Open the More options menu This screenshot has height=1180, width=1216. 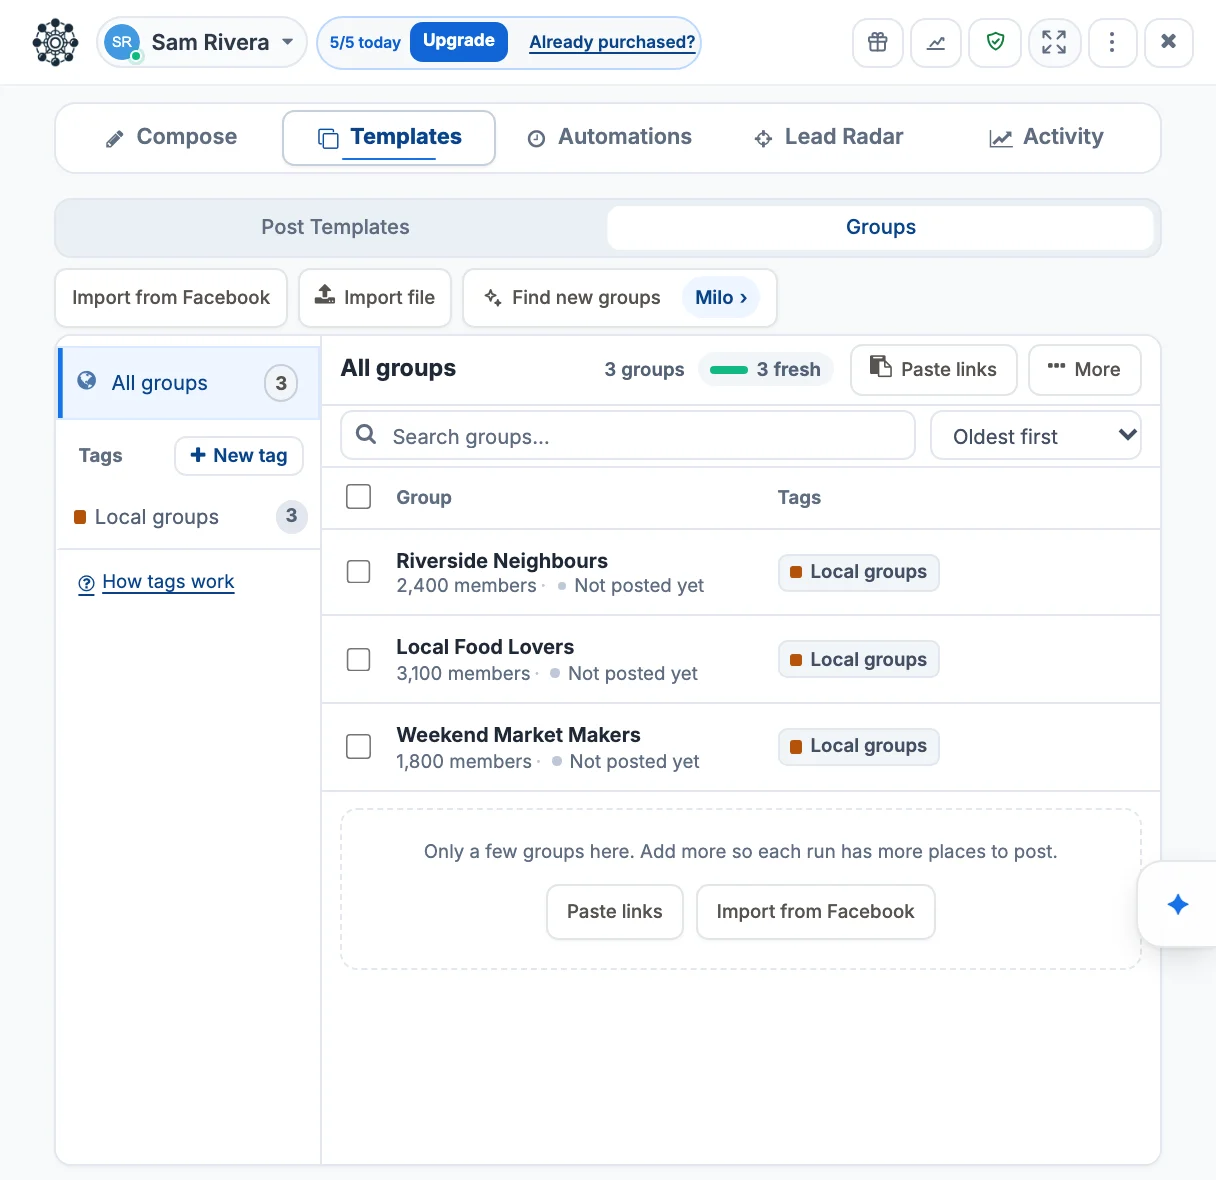coord(1084,369)
